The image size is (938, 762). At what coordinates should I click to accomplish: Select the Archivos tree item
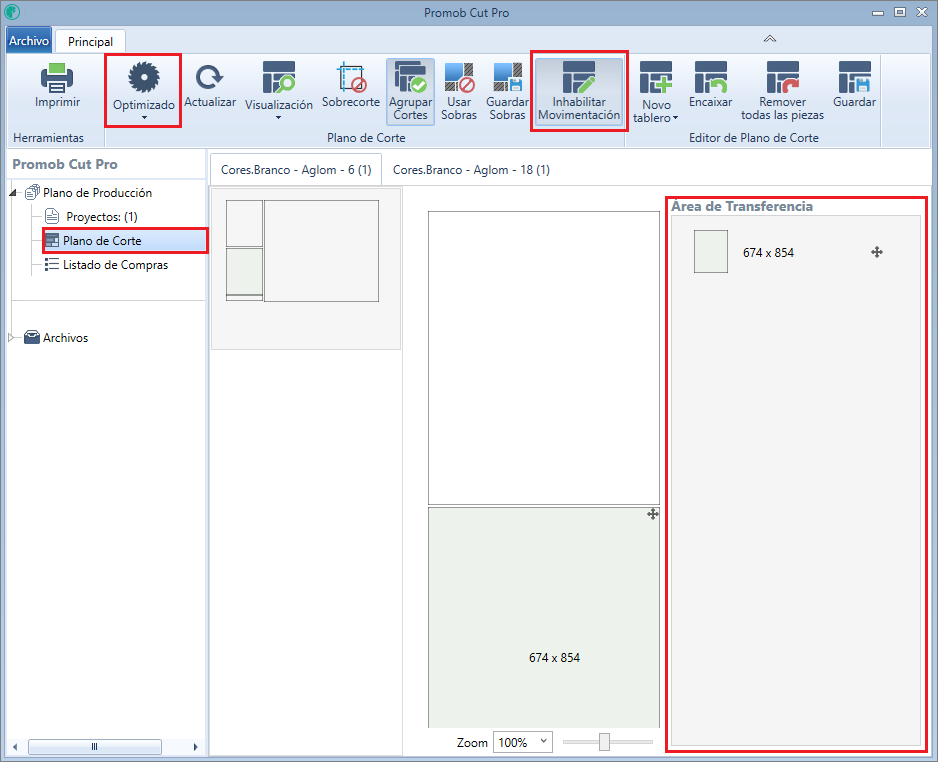pyautogui.click(x=65, y=337)
